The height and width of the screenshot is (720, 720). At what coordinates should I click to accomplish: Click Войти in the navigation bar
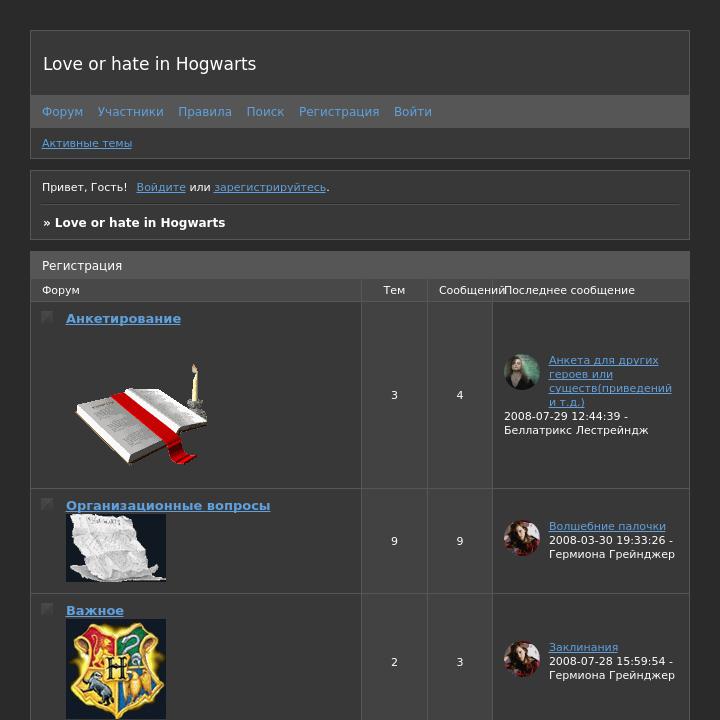pyautogui.click(x=413, y=112)
